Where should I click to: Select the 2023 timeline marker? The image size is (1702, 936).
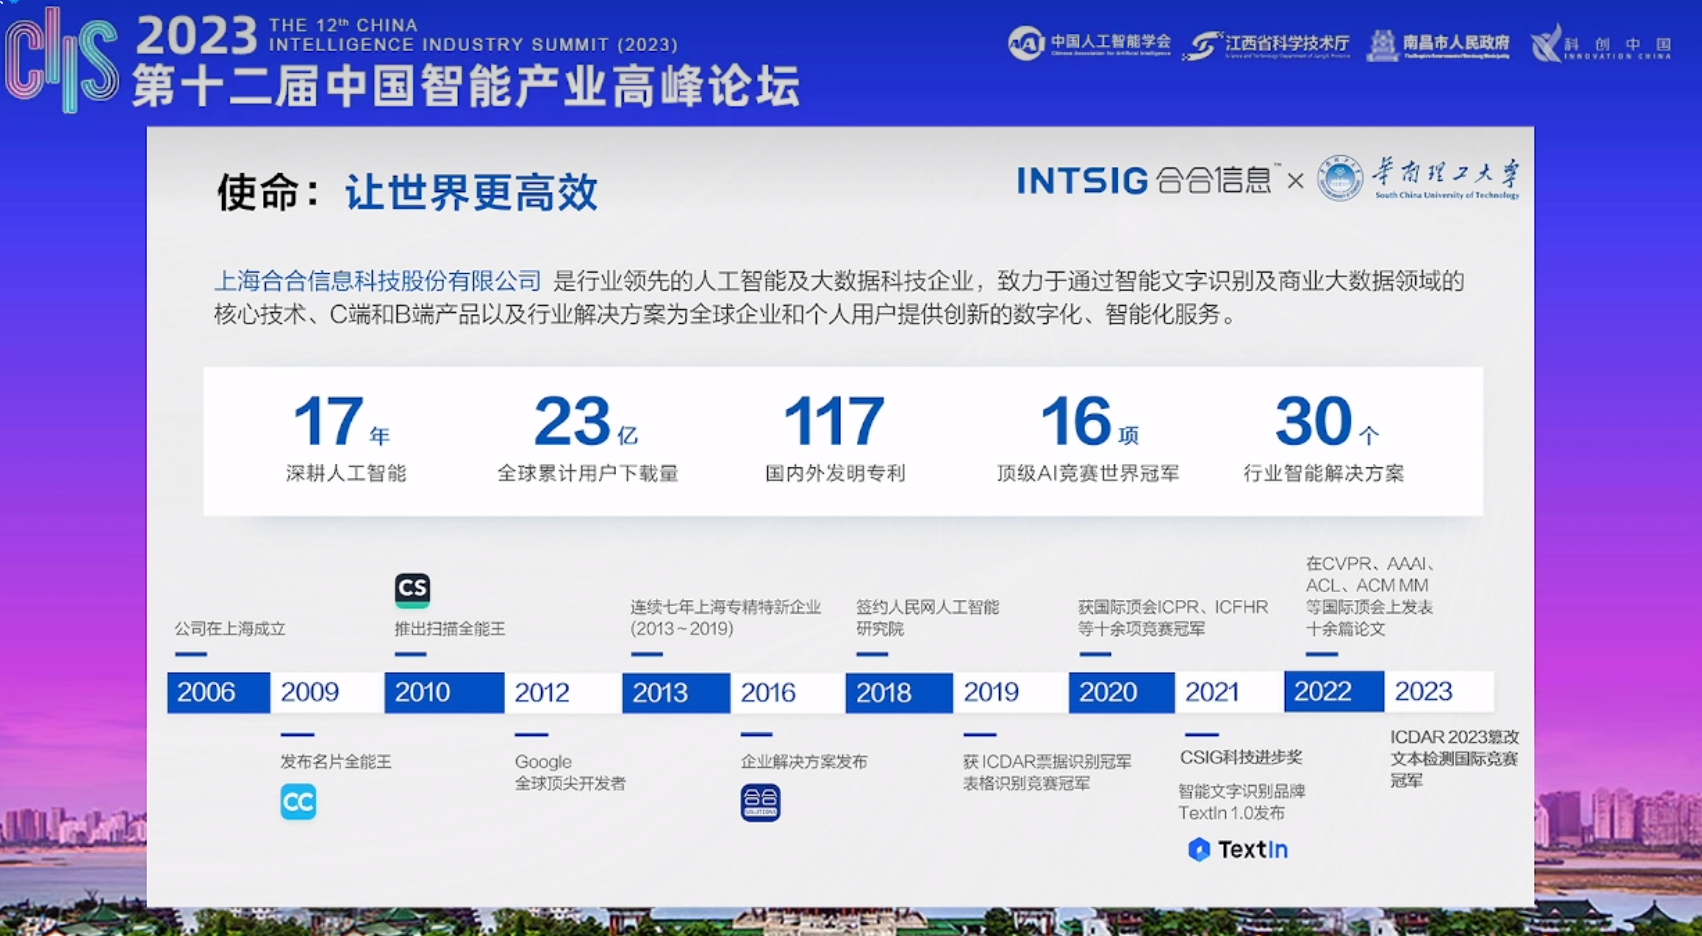click(x=1439, y=691)
